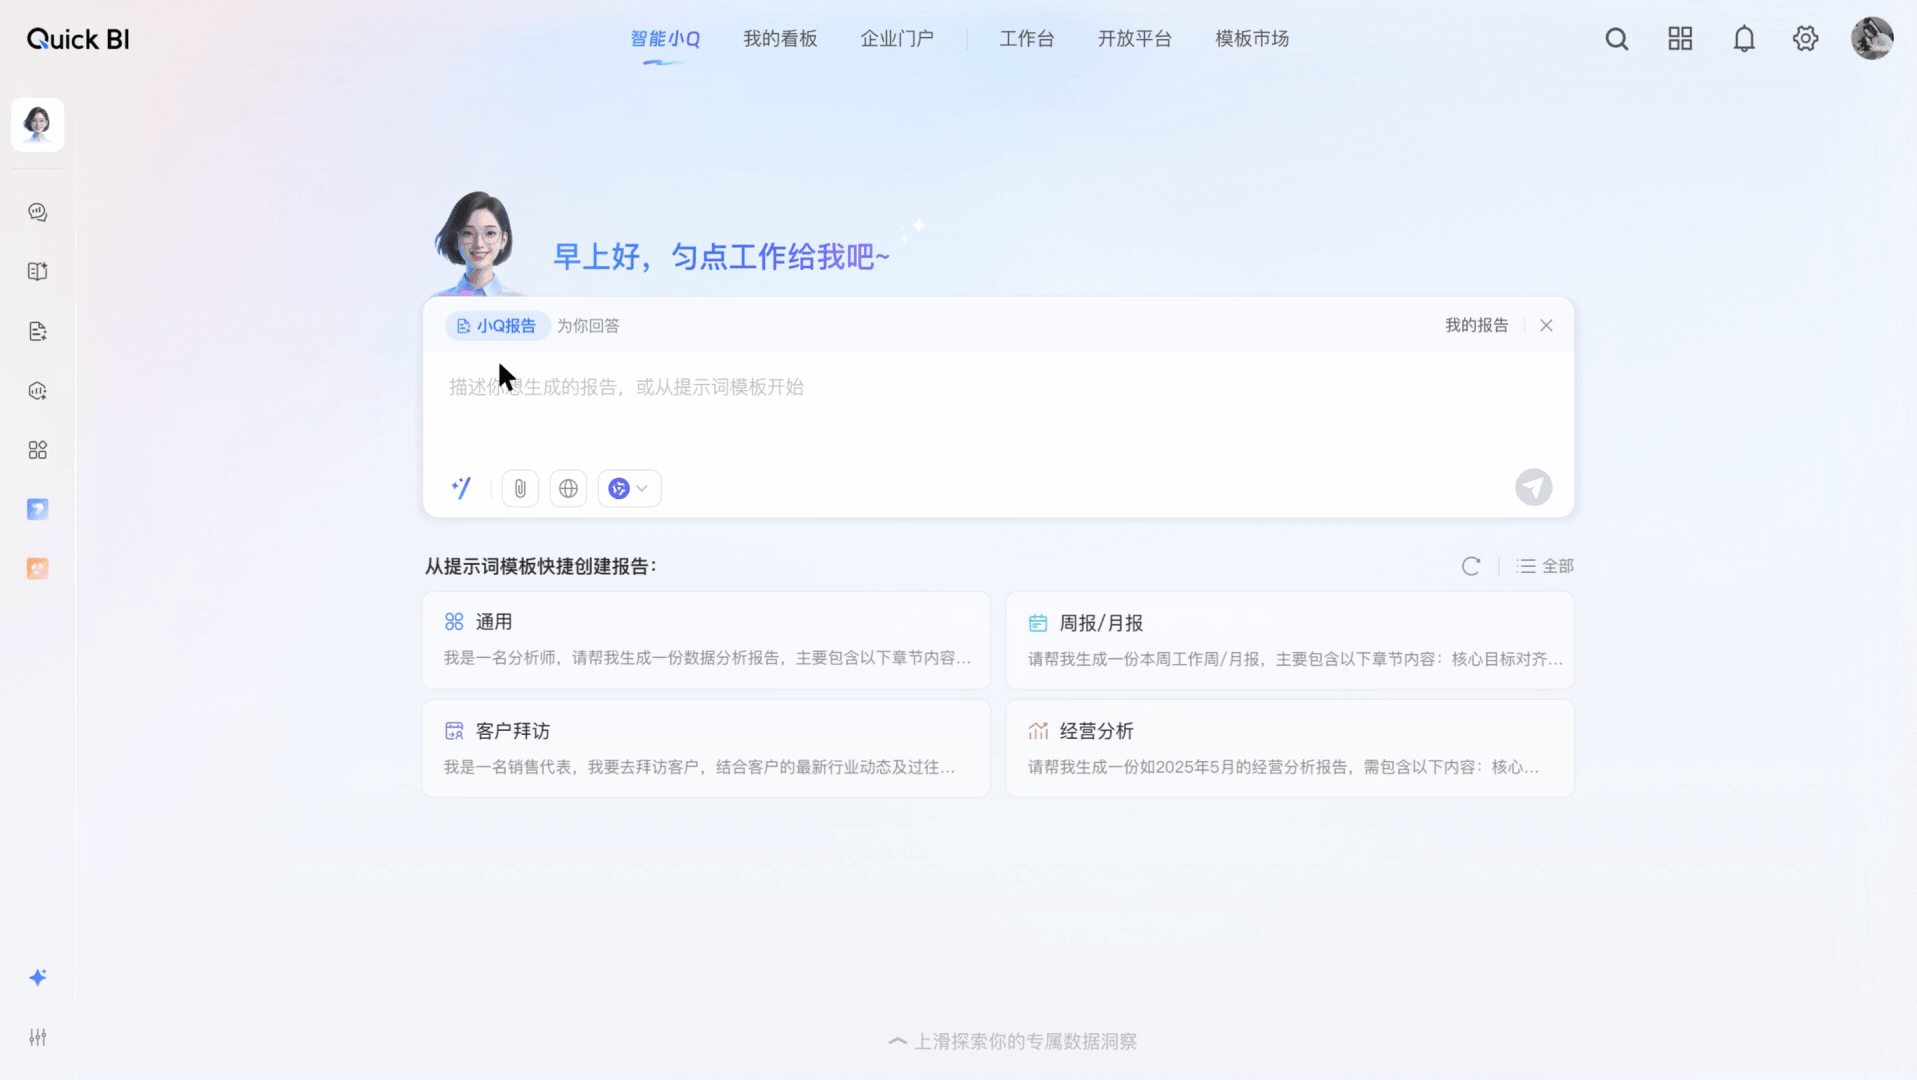Select the 周报/月报 template card
The width and height of the screenshot is (1917, 1080).
[1290, 640]
